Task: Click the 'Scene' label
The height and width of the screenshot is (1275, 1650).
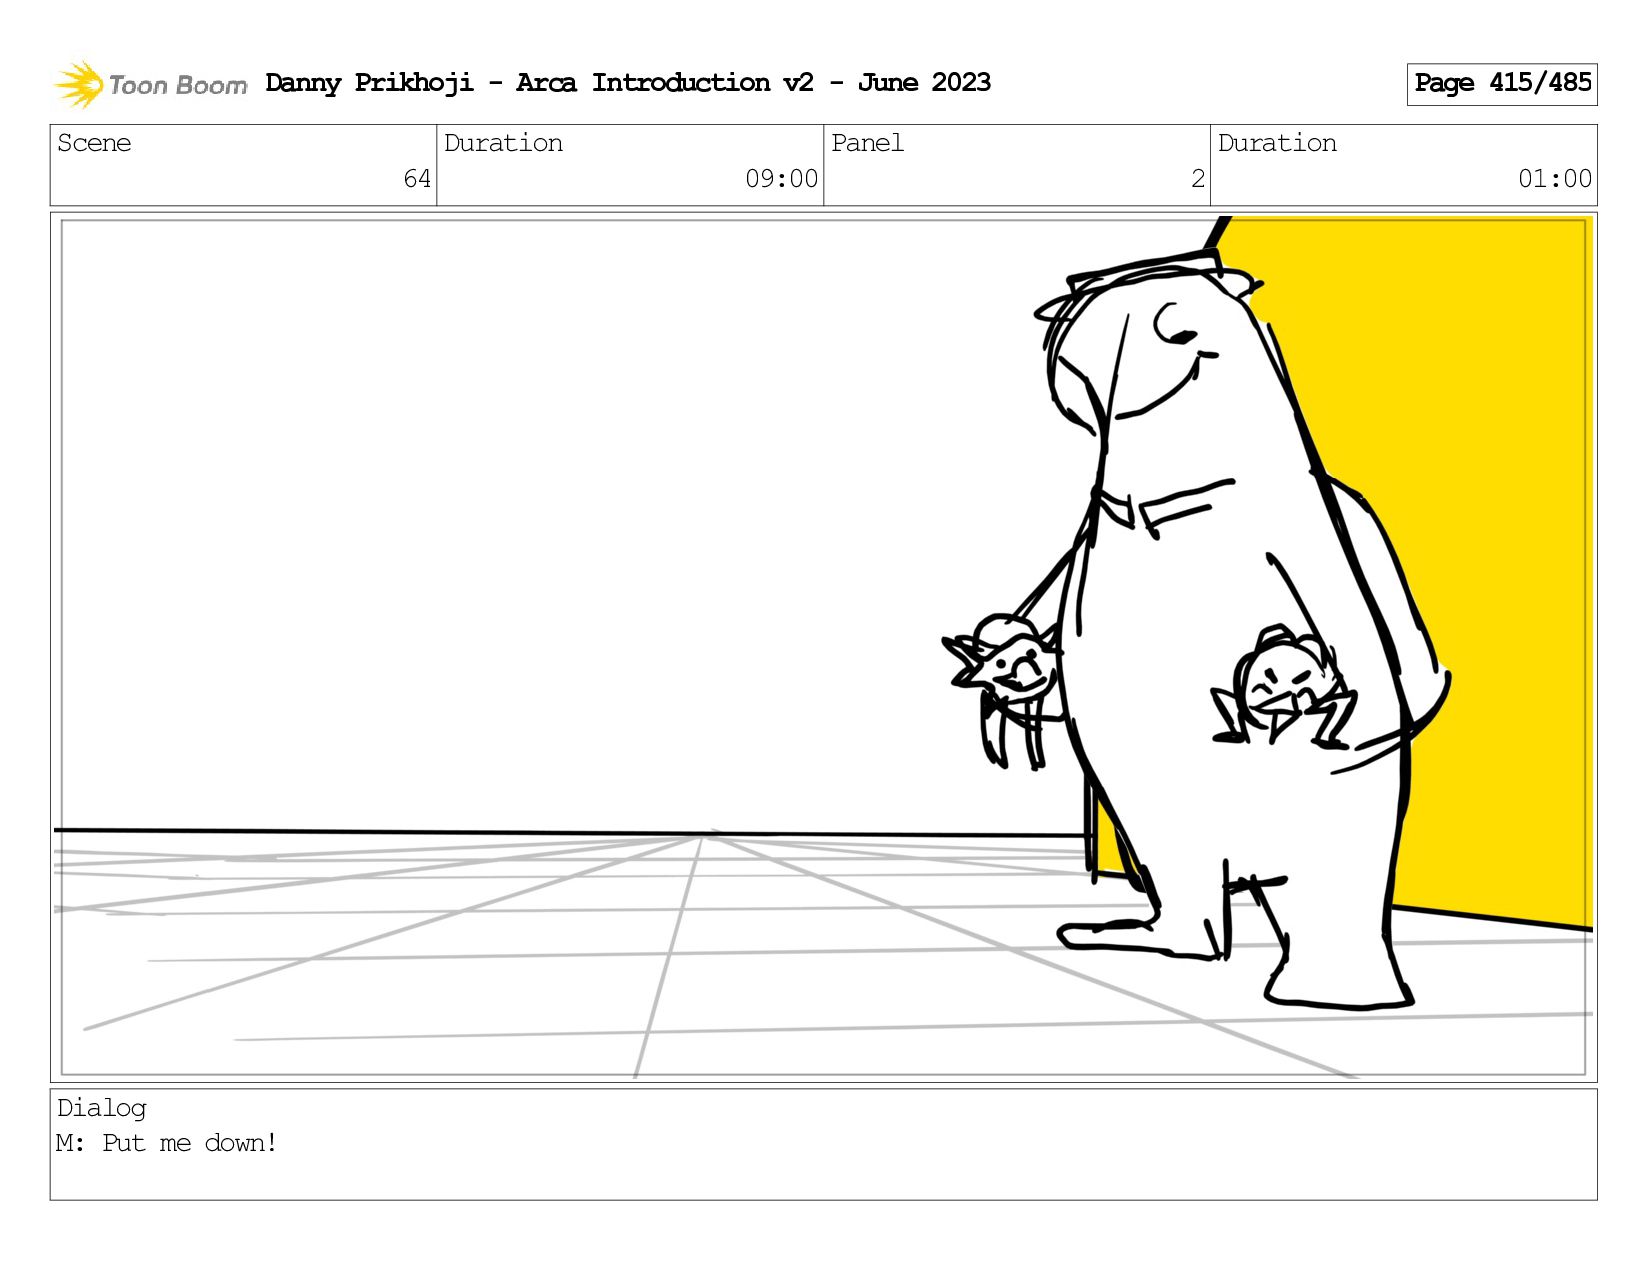Action: [94, 143]
